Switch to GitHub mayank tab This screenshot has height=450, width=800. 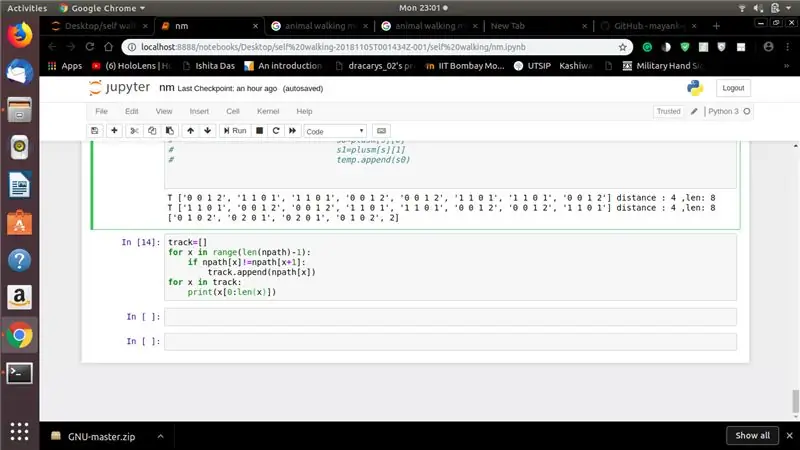pyautogui.click(x=649, y=26)
